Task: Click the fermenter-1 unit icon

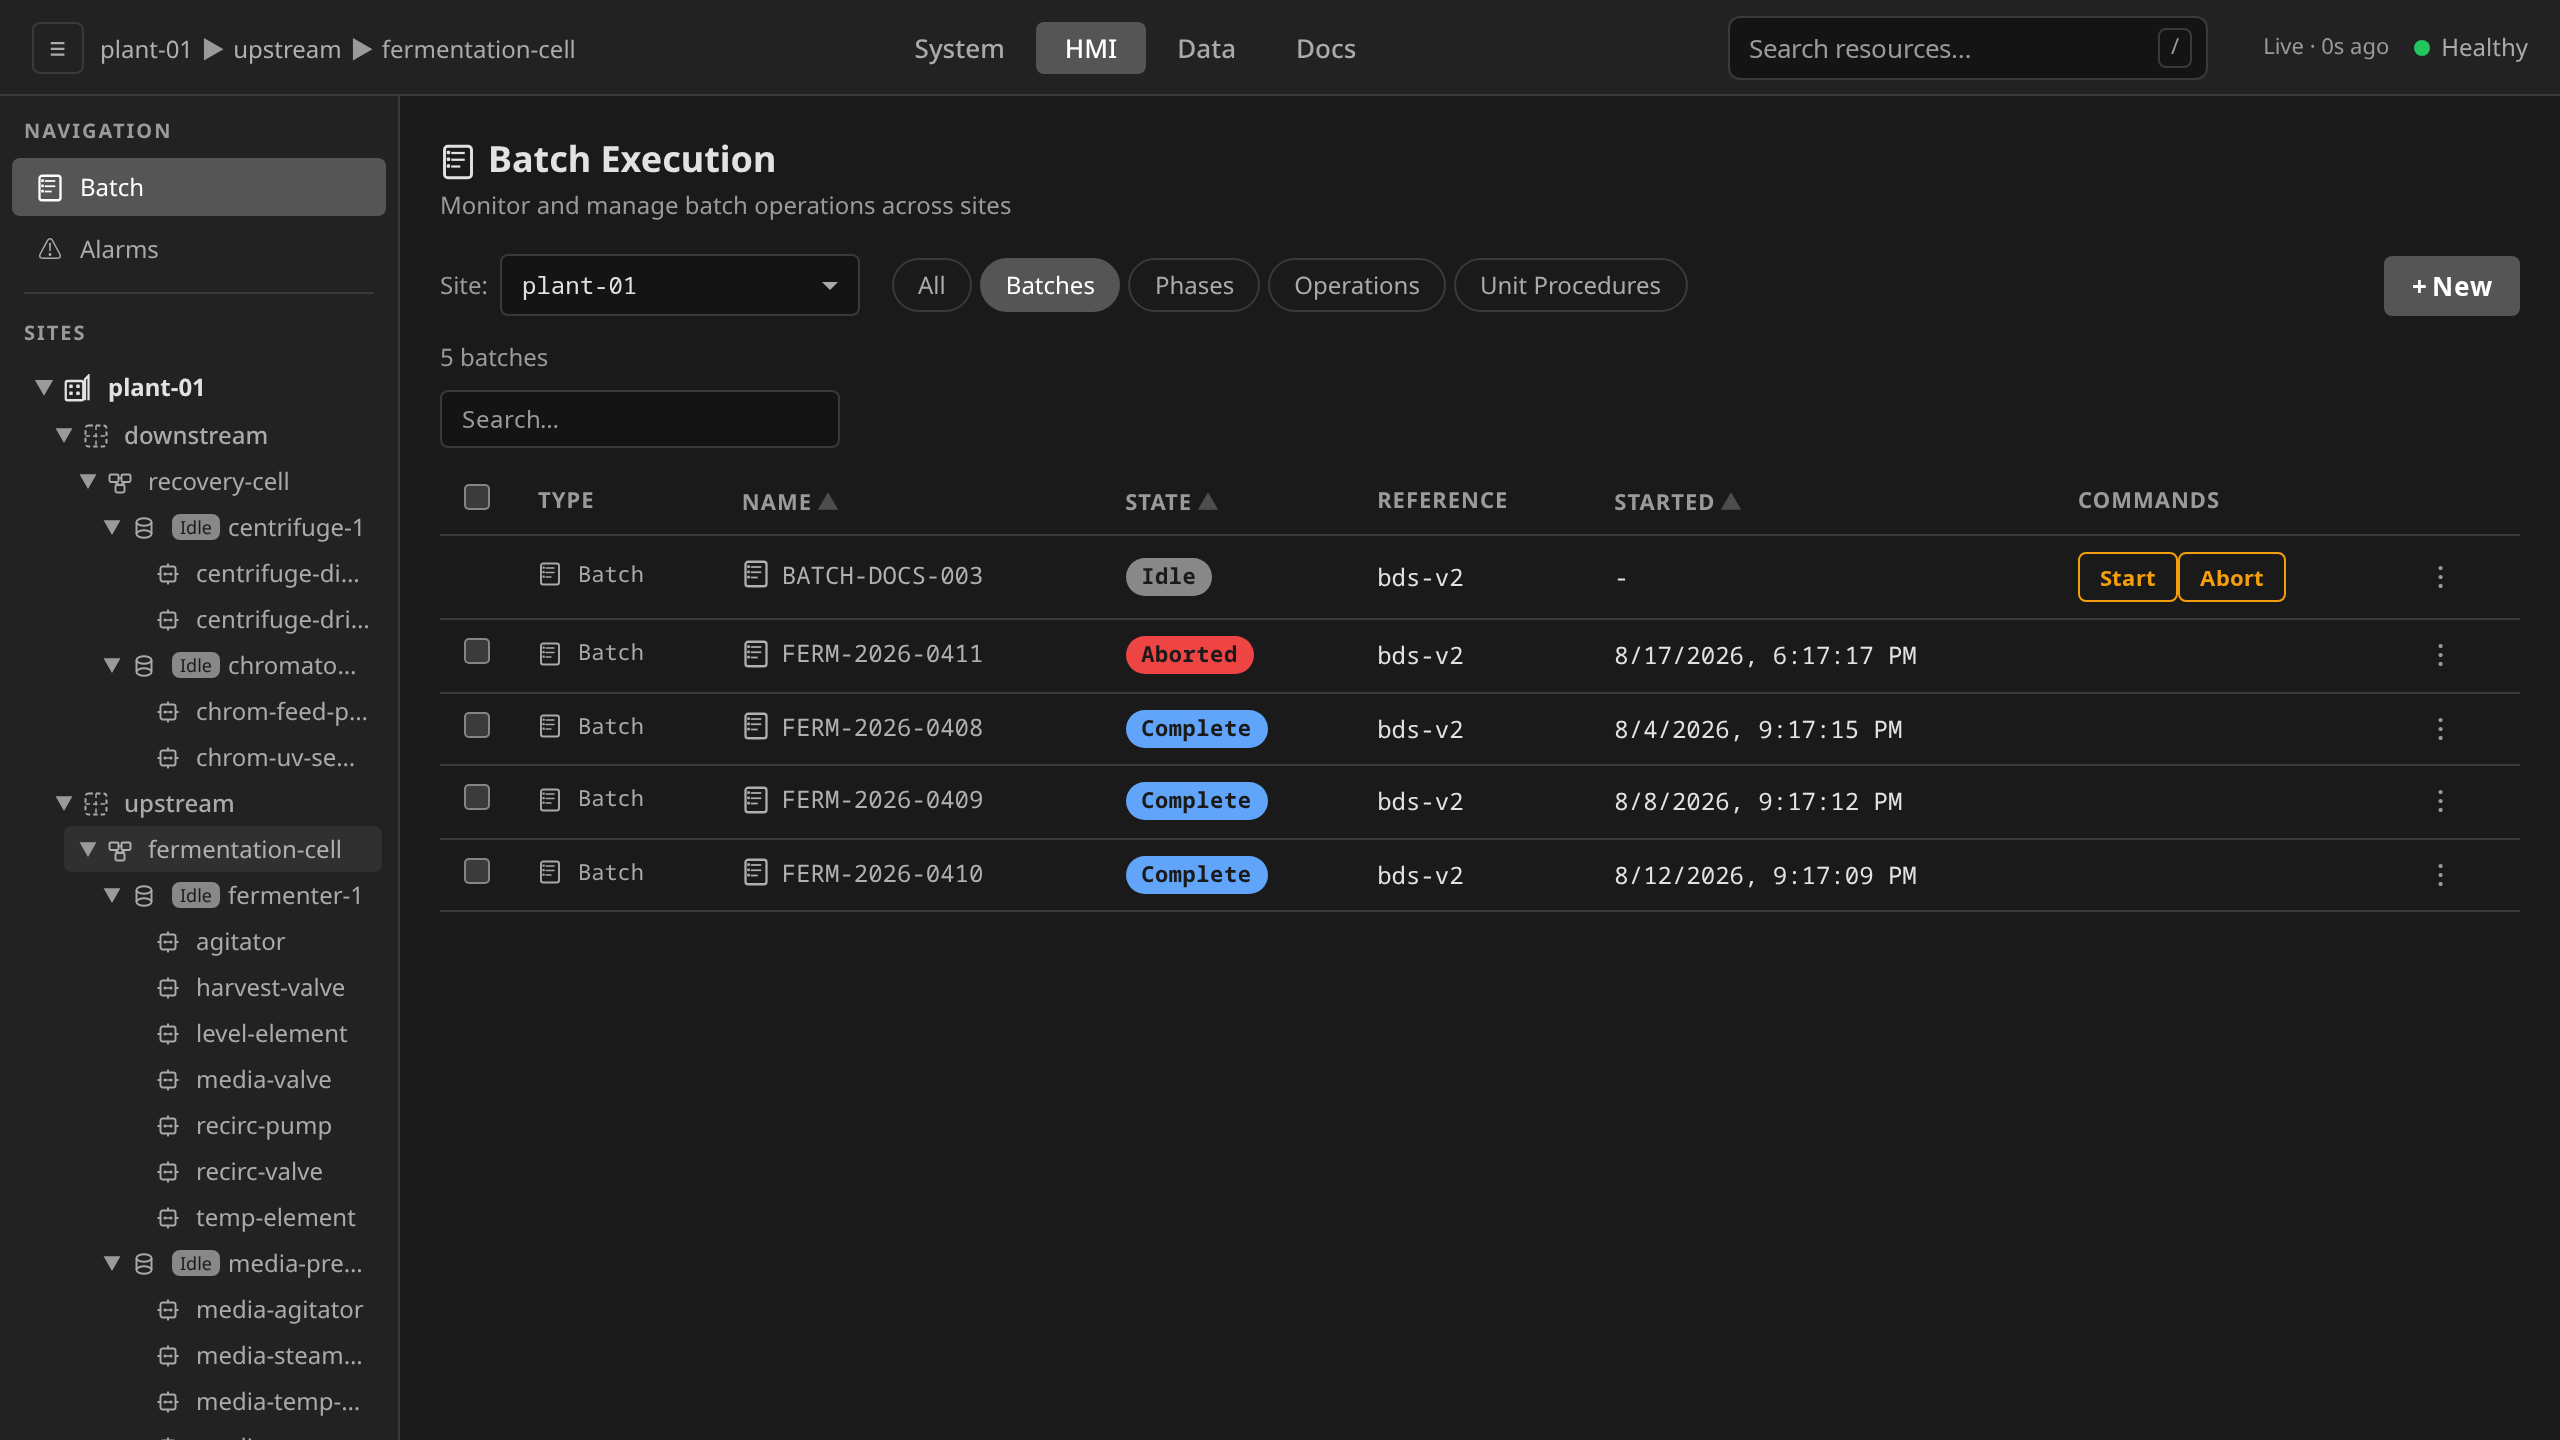Action: (x=144, y=896)
